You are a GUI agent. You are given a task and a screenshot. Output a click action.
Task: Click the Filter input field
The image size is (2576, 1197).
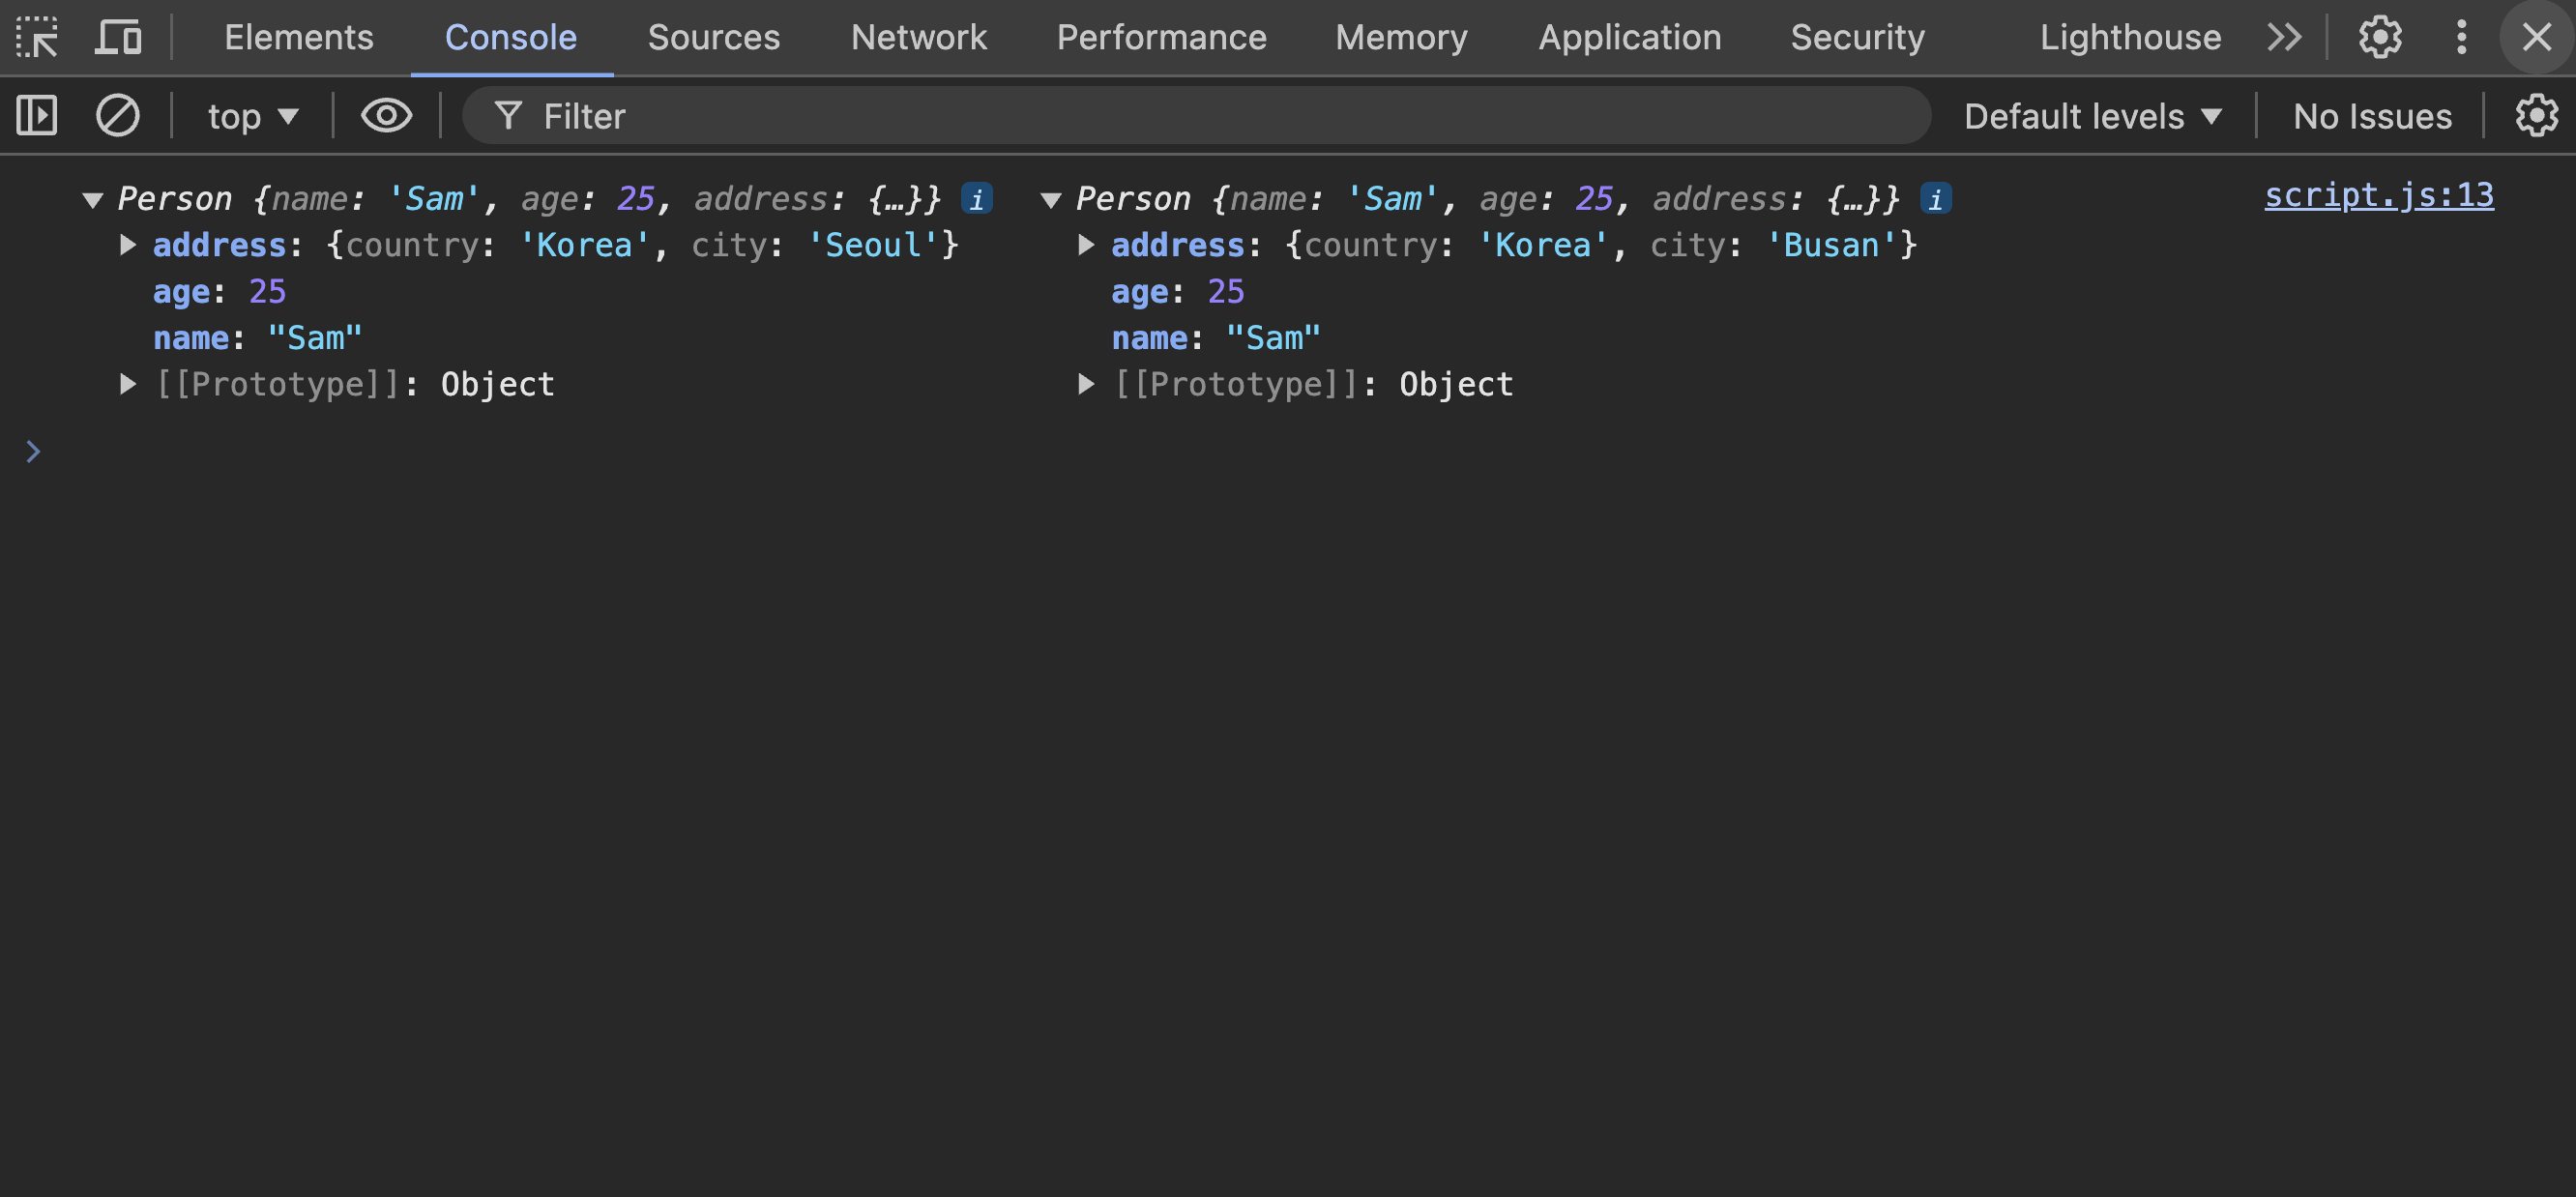tap(1200, 116)
